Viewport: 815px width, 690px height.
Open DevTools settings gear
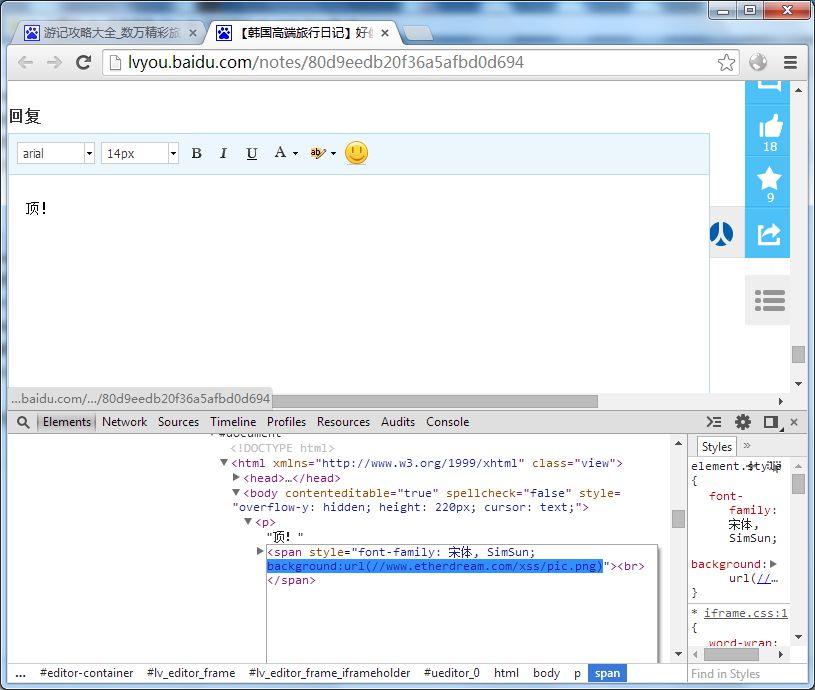click(742, 422)
